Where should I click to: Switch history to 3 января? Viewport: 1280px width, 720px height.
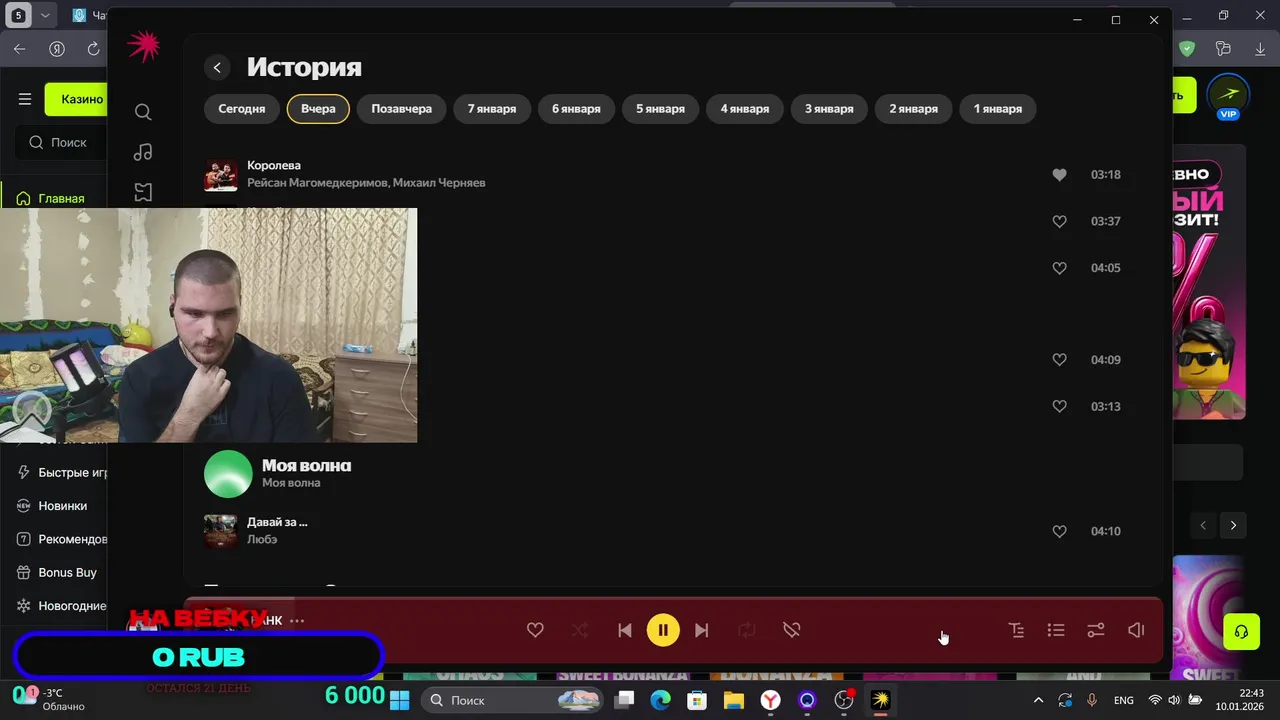tap(829, 109)
